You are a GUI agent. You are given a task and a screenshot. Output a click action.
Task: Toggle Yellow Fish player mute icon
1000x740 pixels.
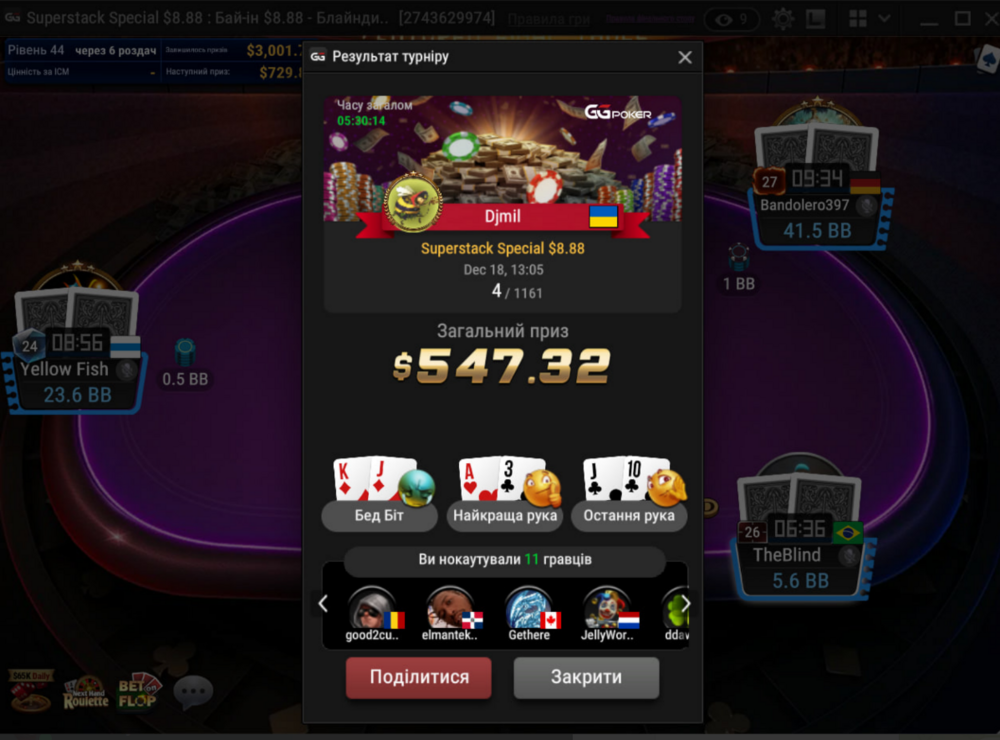tap(128, 369)
